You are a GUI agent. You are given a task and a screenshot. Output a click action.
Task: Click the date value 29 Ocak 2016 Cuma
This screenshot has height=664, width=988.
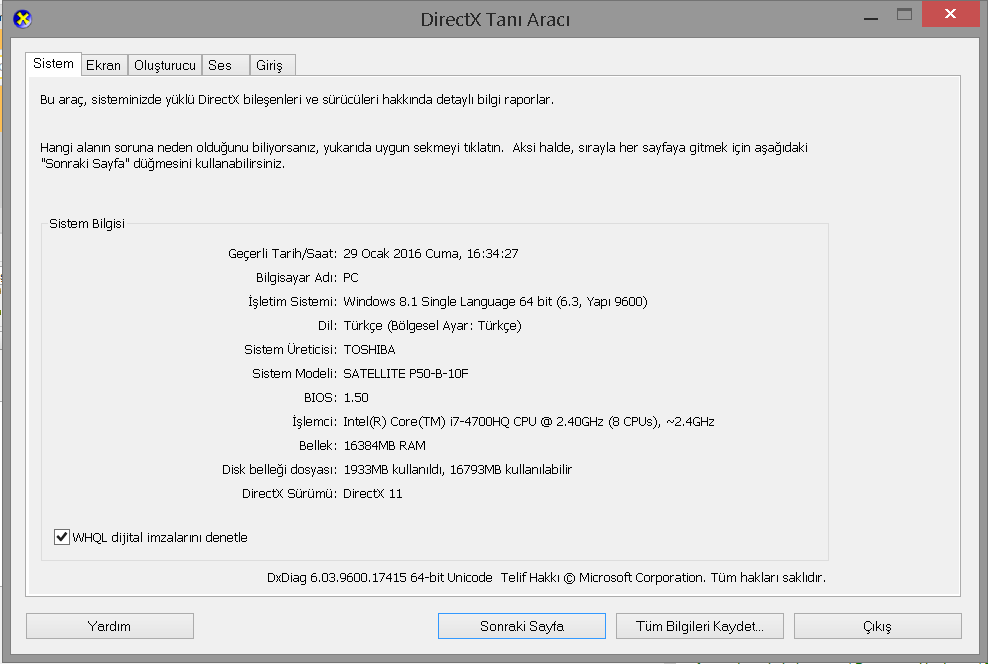click(431, 254)
